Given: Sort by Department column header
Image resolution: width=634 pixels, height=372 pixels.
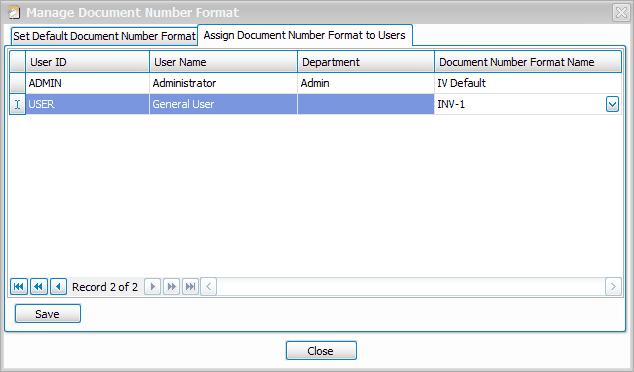Looking at the screenshot, I should click(366, 62).
